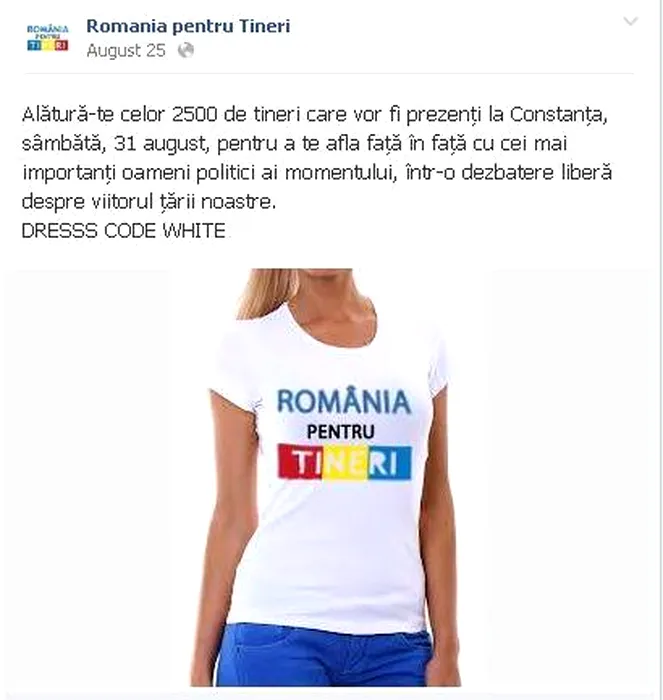Image resolution: width=663 pixels, height=700 pixels.
Task: Click the blue RI block in the shirt logo
Action: coord(389,462)
